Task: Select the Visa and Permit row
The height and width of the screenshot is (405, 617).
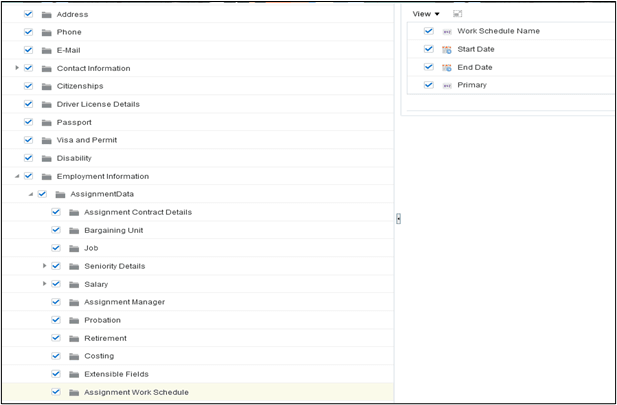Action: pos(198,140)
